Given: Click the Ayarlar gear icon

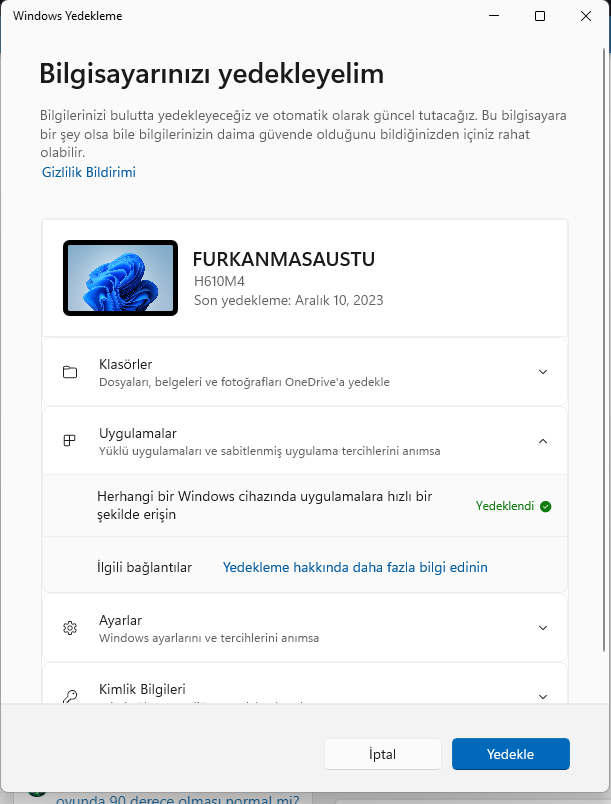Looking at the screenshot, I should (x=70, y=628).
